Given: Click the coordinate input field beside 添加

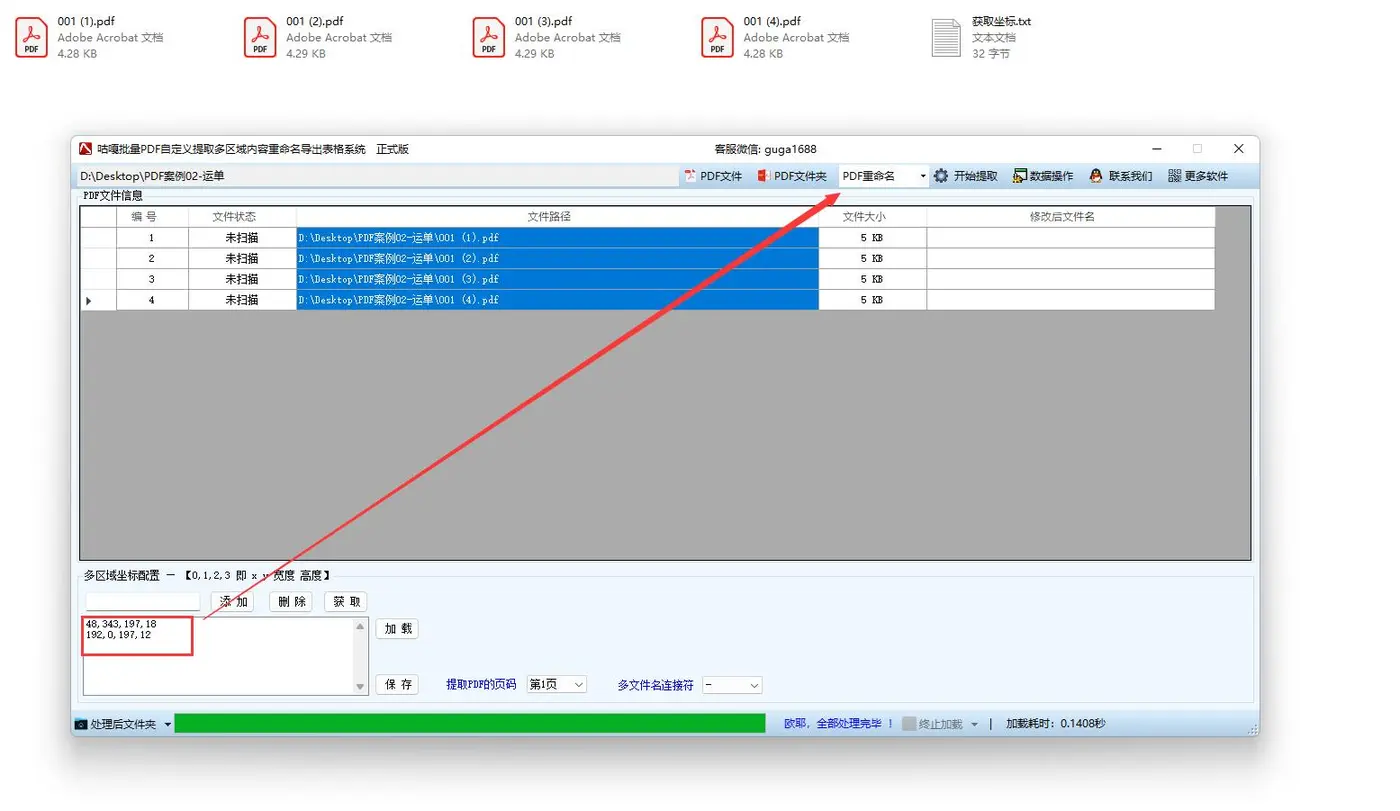Looking at the screenshot, I should (x=143, y=602).
